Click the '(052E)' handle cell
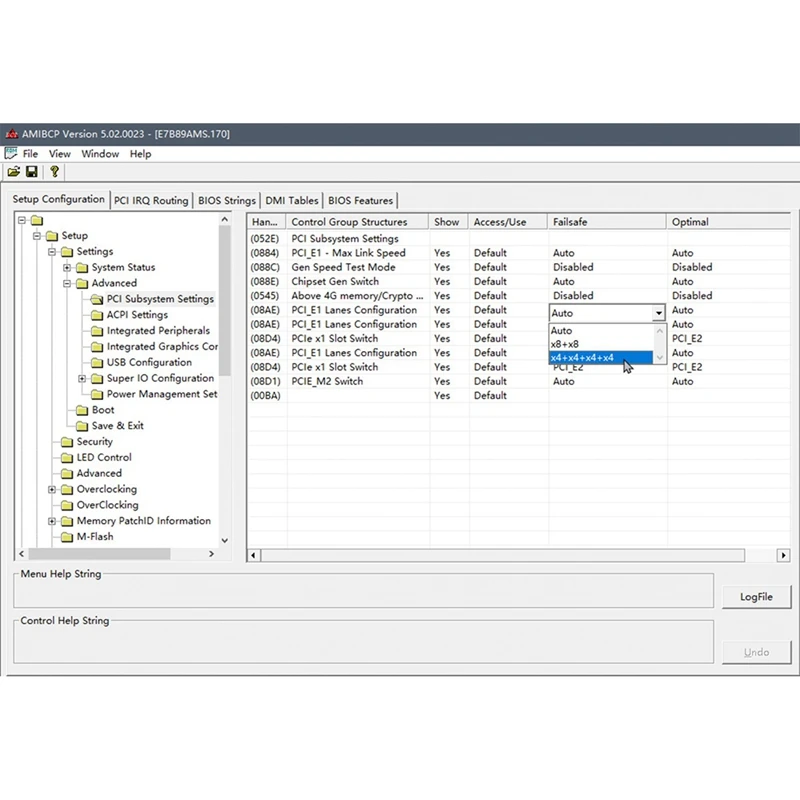This screenshot has width=800, height=800. point(265,239)
